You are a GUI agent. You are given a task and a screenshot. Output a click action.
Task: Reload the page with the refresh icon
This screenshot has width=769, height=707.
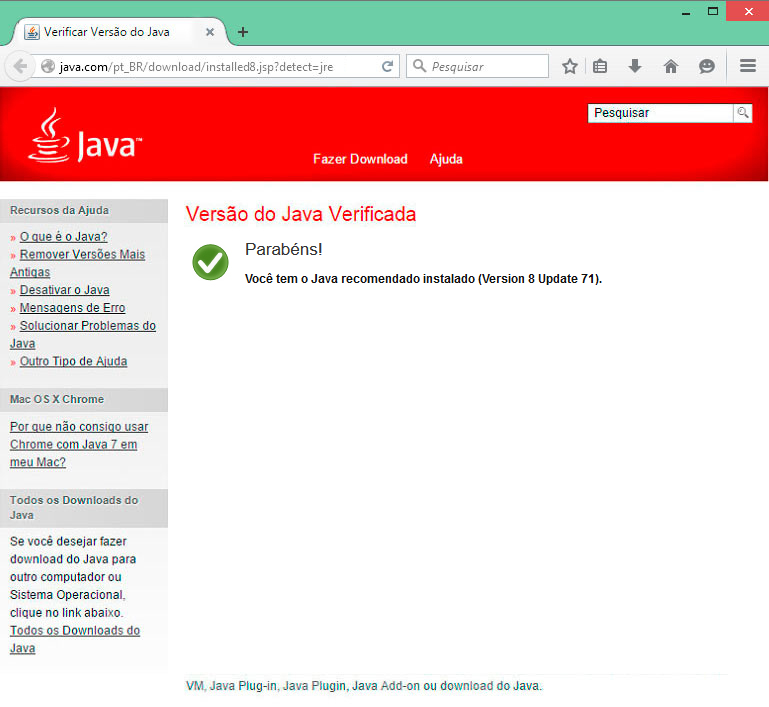(x=387, y=66)
